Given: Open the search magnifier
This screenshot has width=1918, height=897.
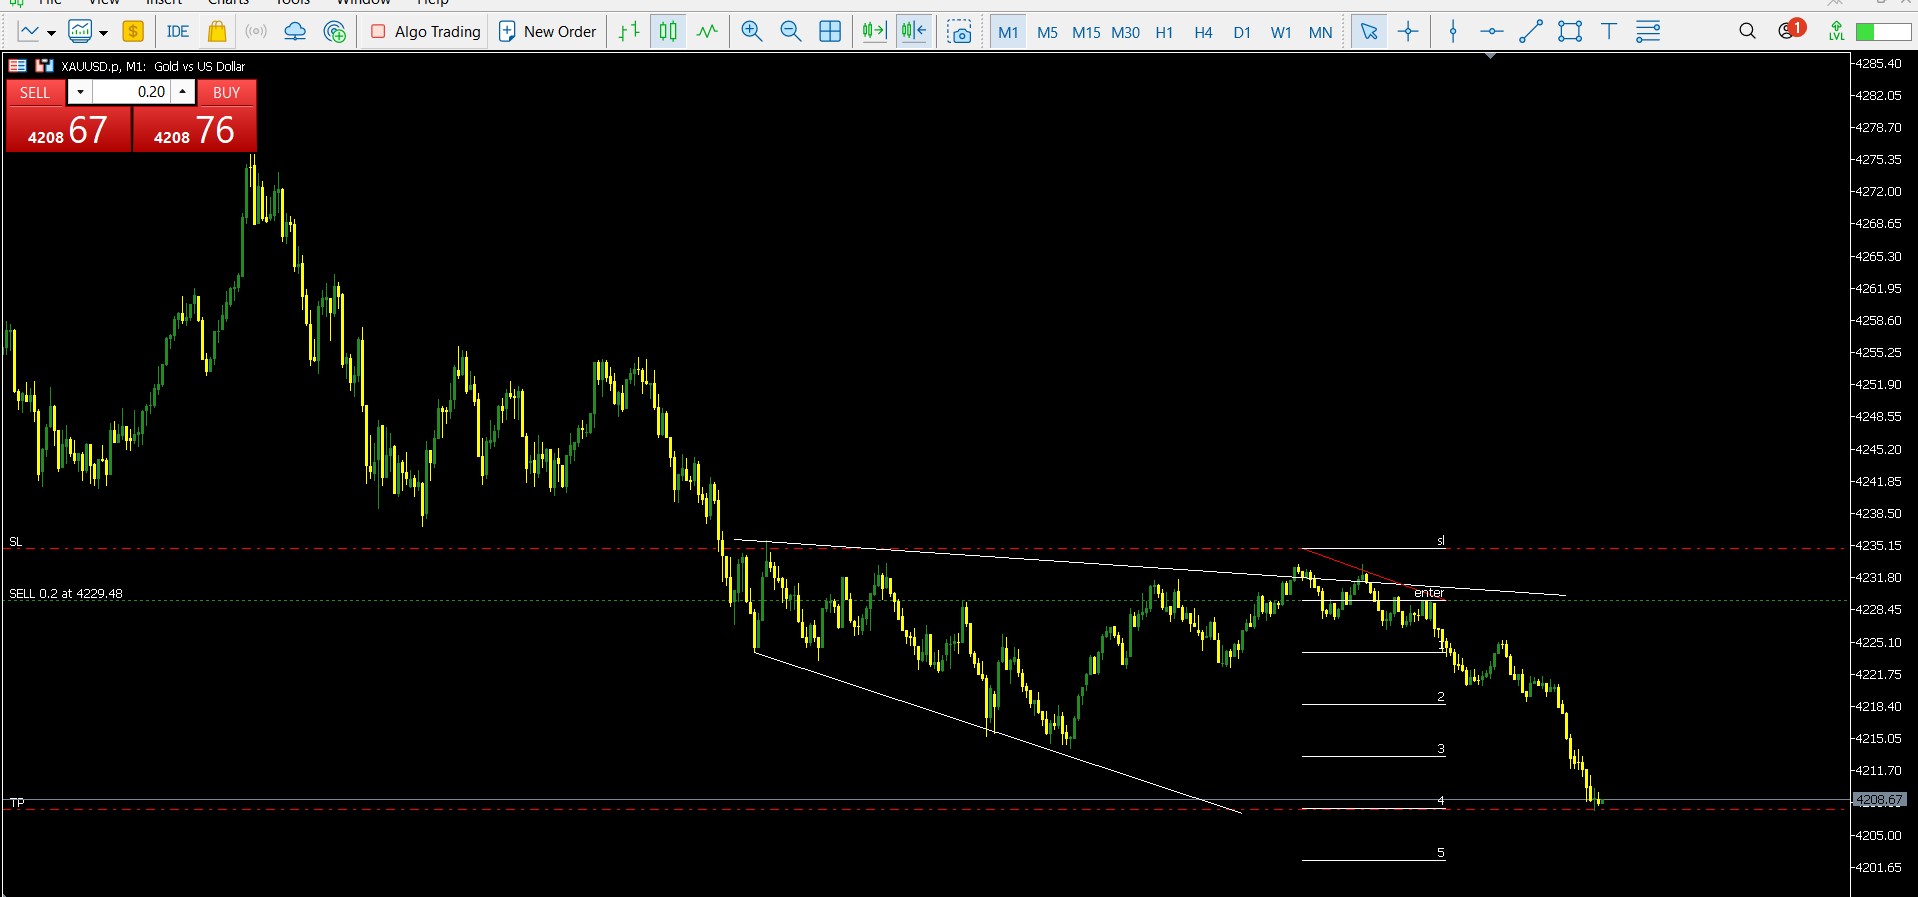Looking at the screenshot, I should coord(1747,32).
